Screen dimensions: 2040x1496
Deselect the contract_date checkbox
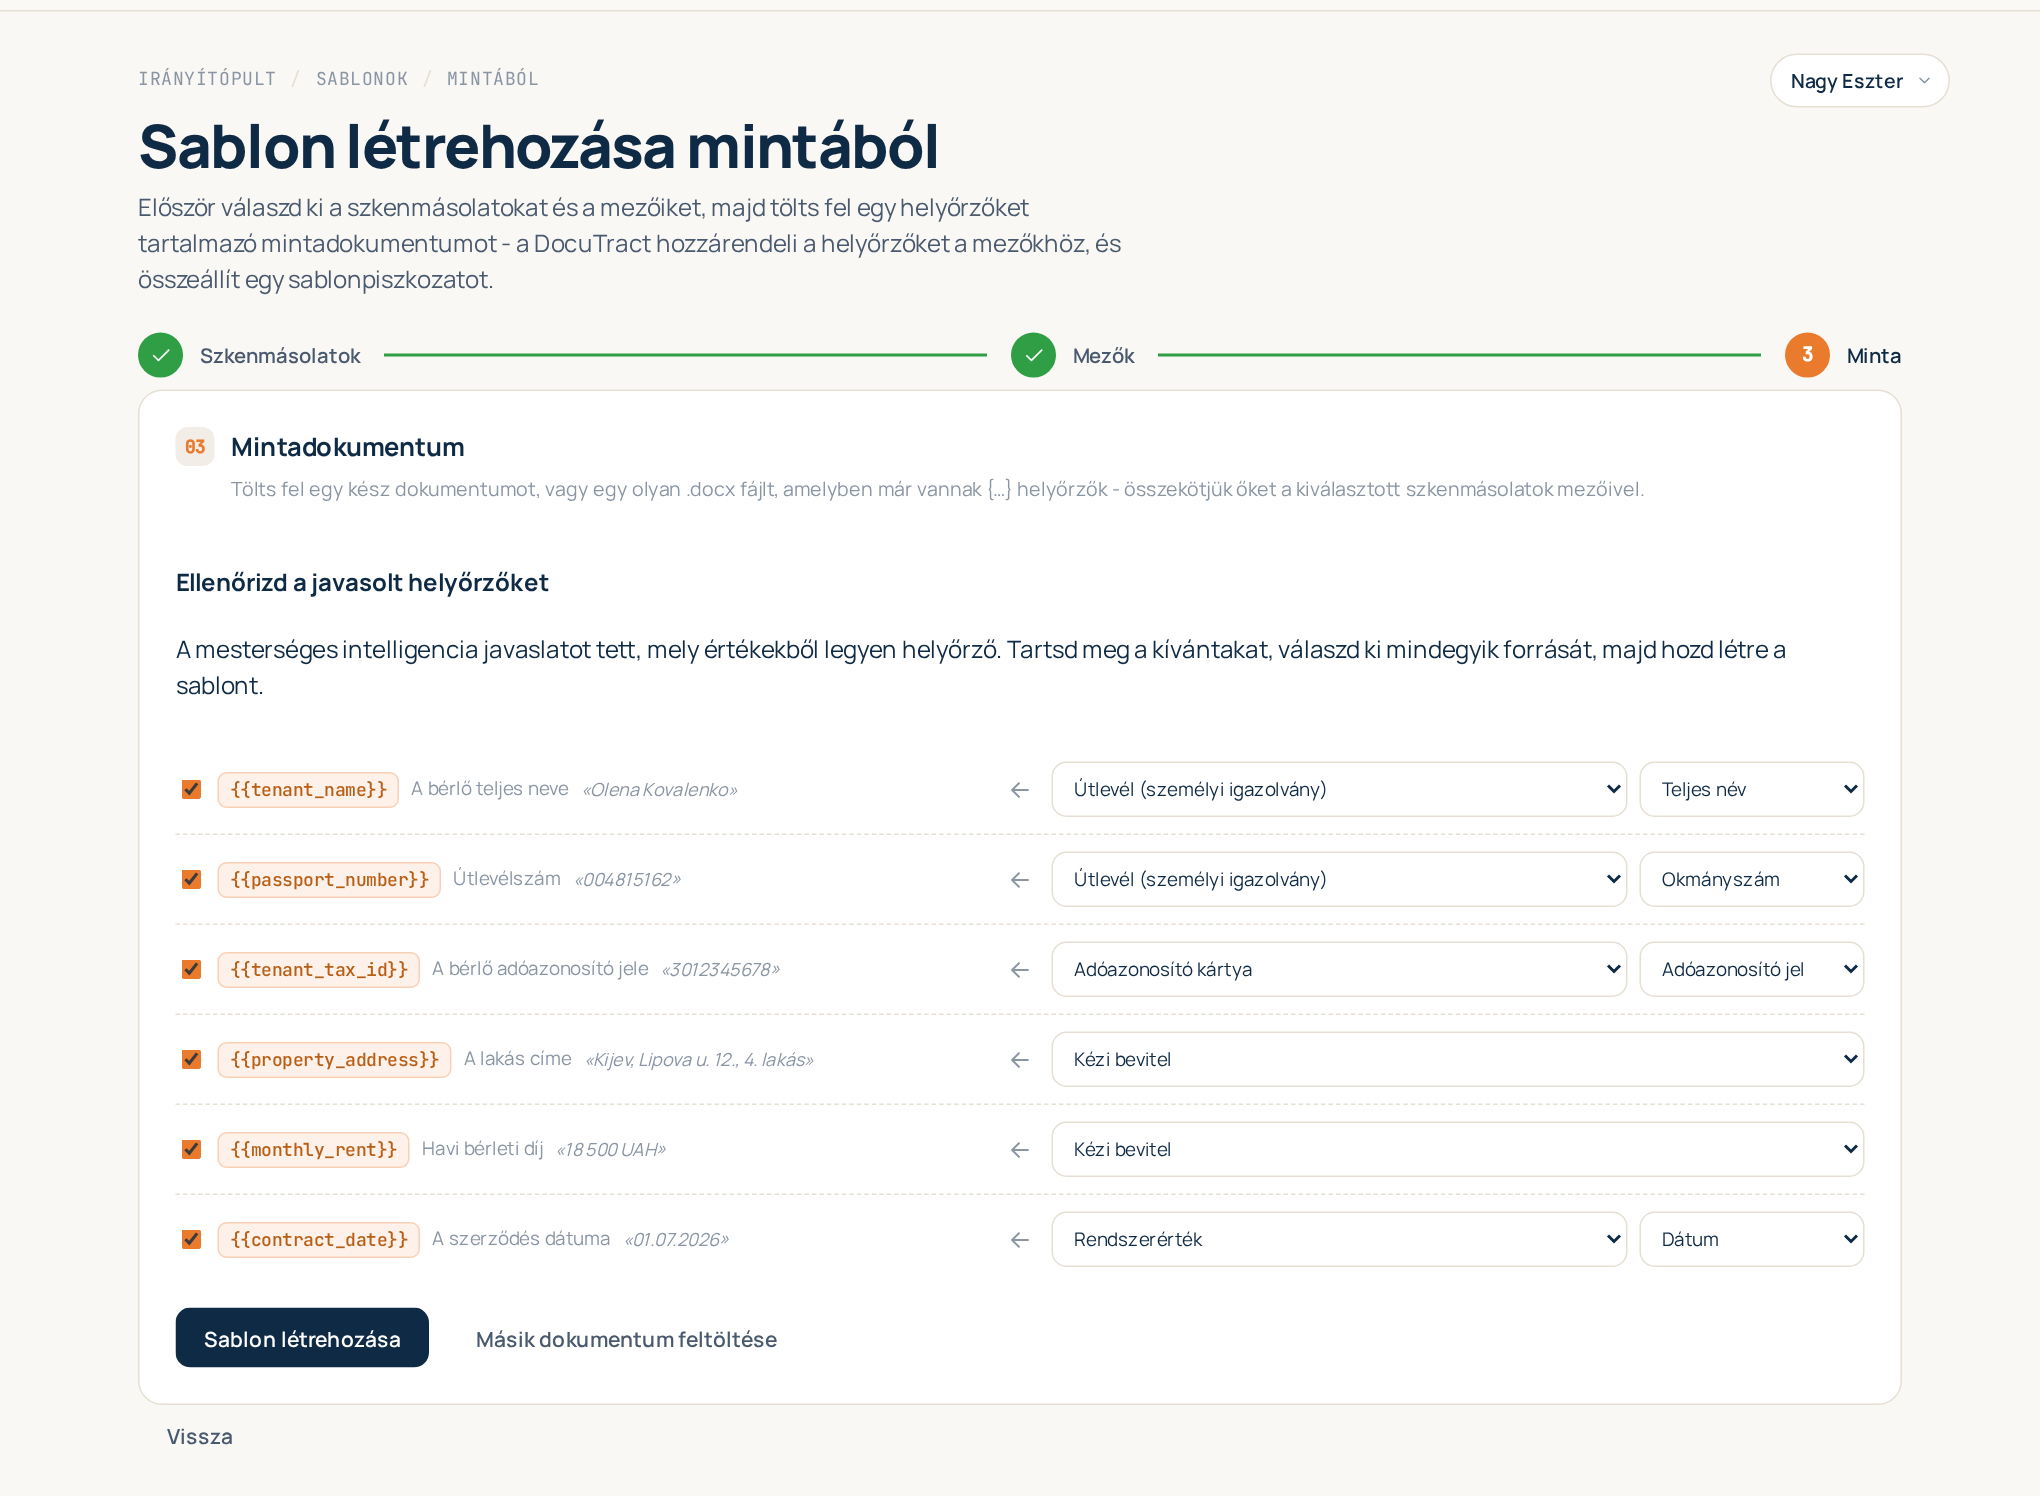click(x=191, y=1240)
